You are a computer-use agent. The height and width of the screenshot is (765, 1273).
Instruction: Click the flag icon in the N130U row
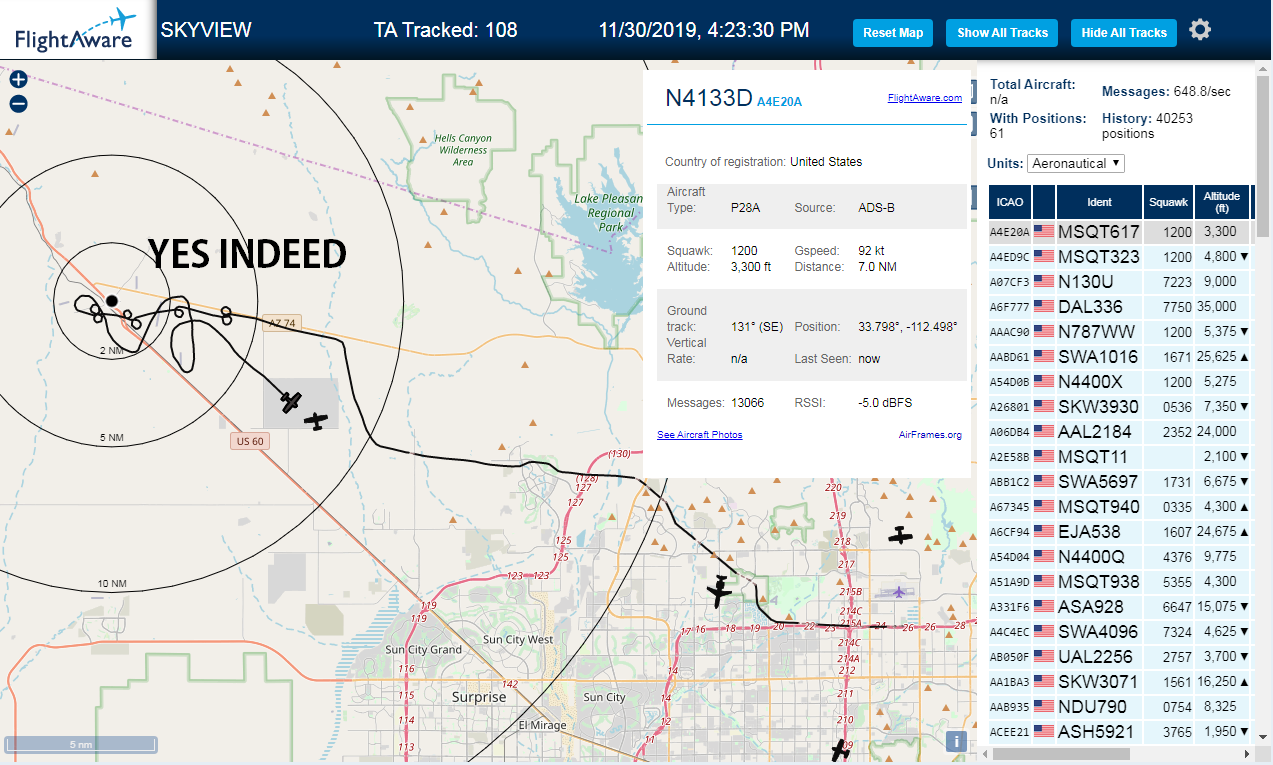[x=1044, y=281]
